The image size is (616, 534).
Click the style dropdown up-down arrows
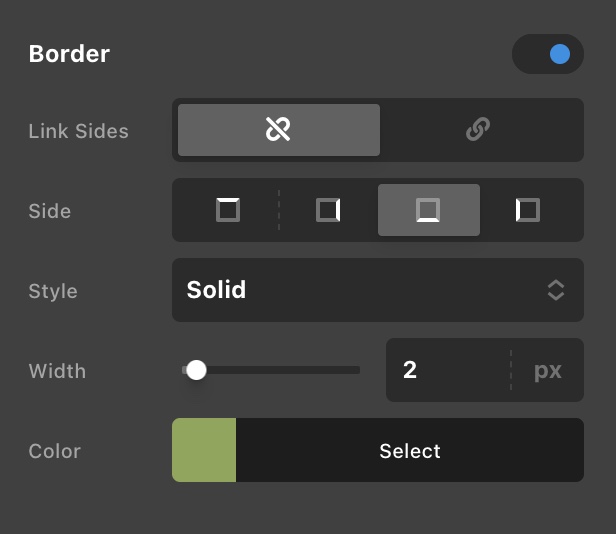(556, 290)
